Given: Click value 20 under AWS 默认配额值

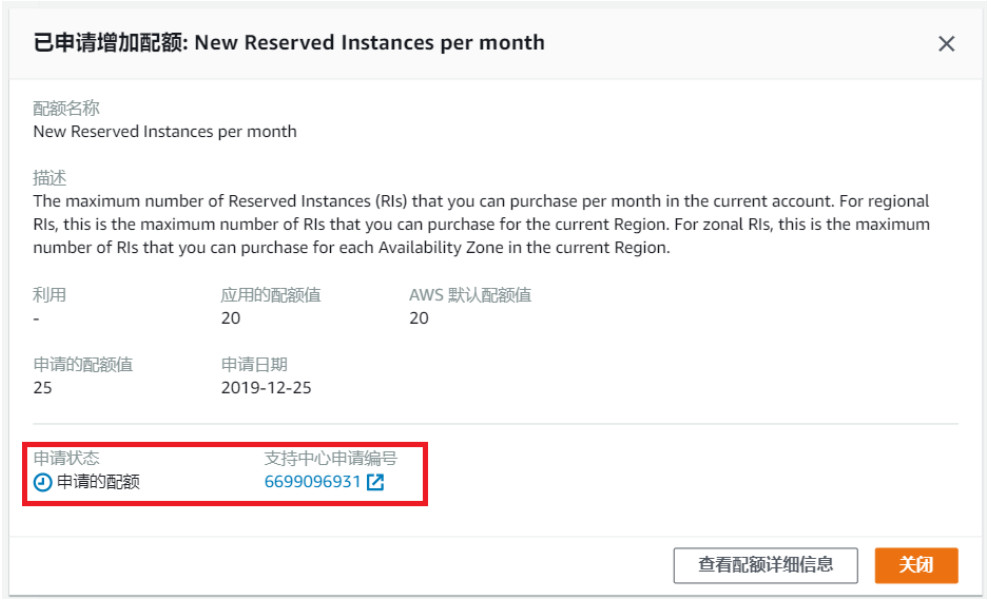Looking at the screenshot, I should click(x=419, y=318).
